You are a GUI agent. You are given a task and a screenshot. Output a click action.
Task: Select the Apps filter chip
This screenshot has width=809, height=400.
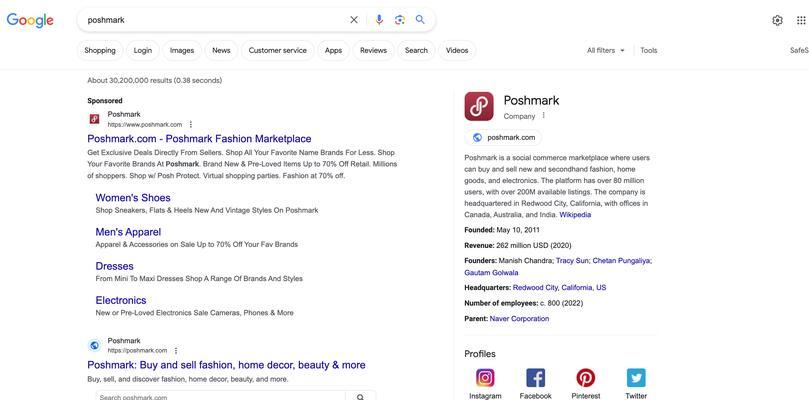[x=333, y=51]
